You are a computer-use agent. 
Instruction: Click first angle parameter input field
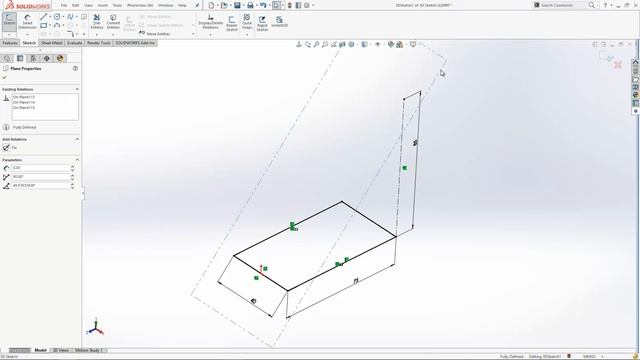point(40,177)
